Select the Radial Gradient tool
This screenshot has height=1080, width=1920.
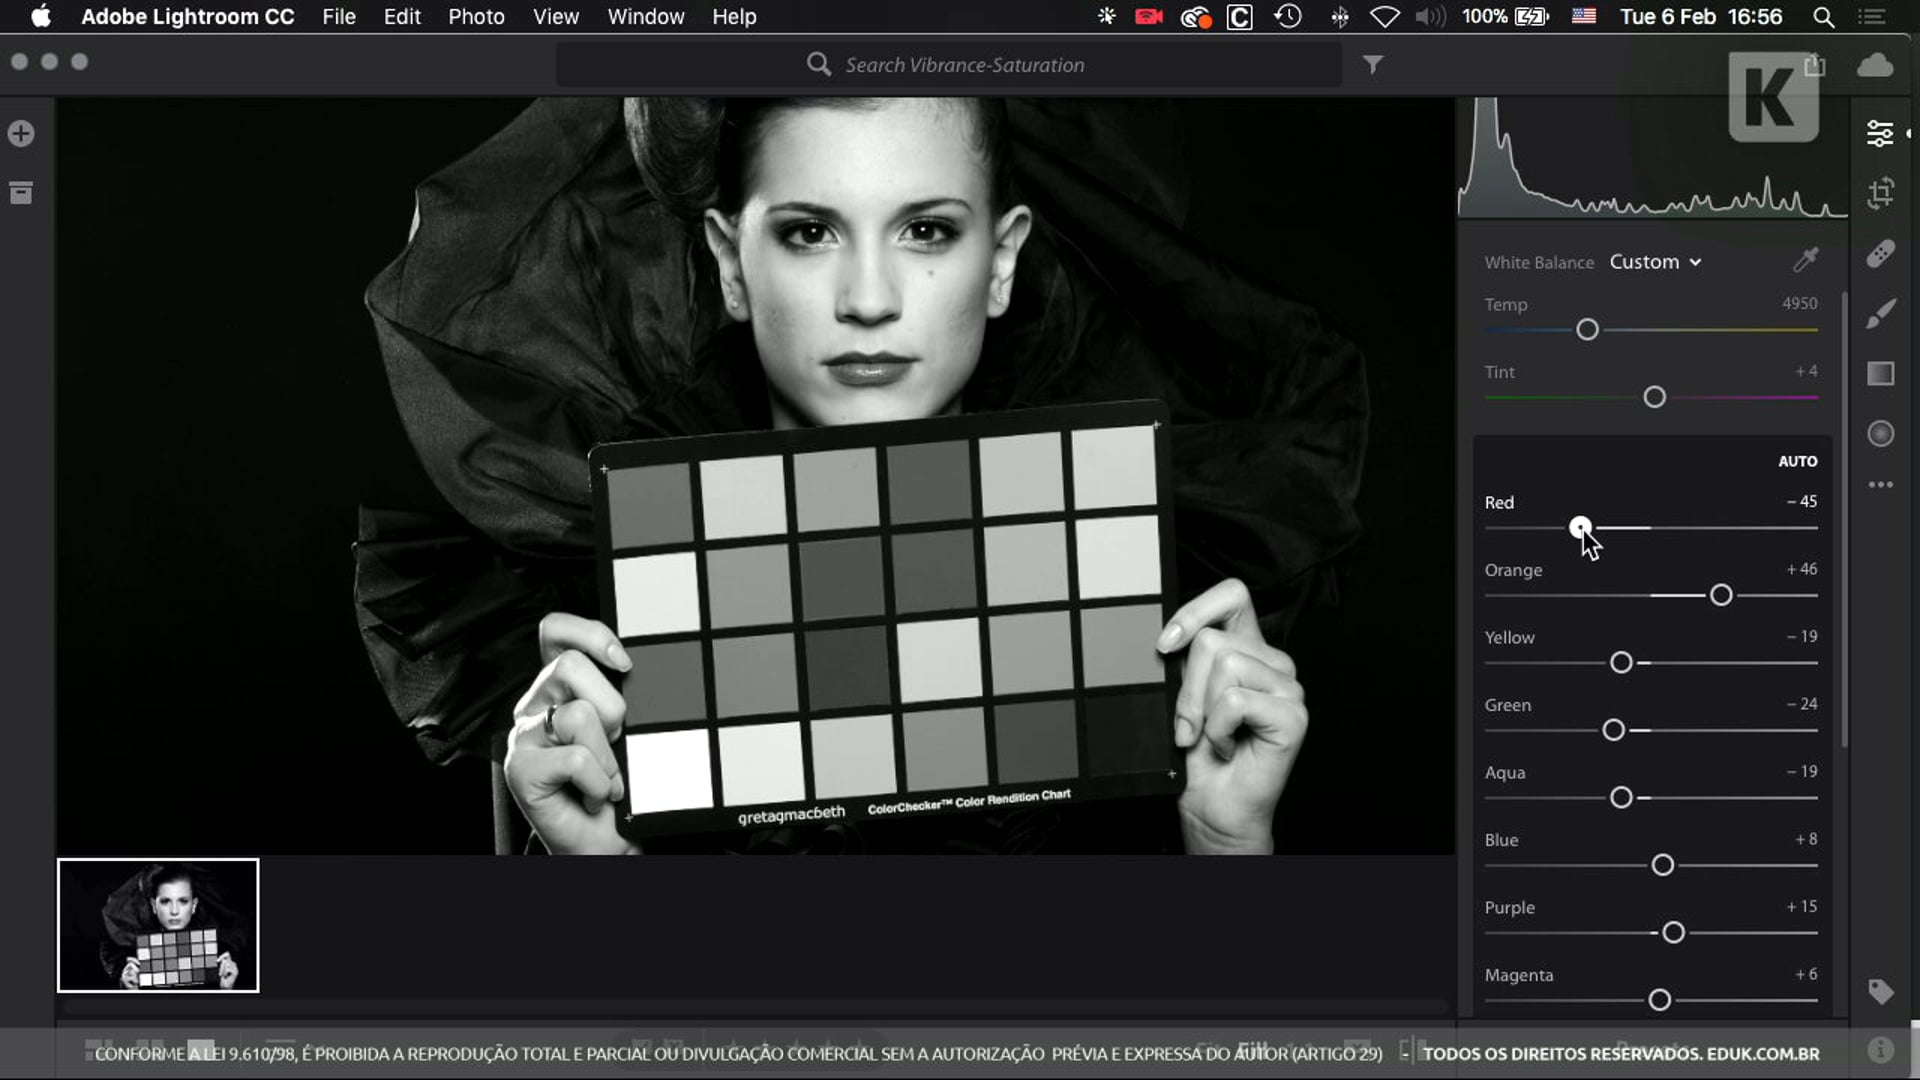click(x=1880, y=434)
